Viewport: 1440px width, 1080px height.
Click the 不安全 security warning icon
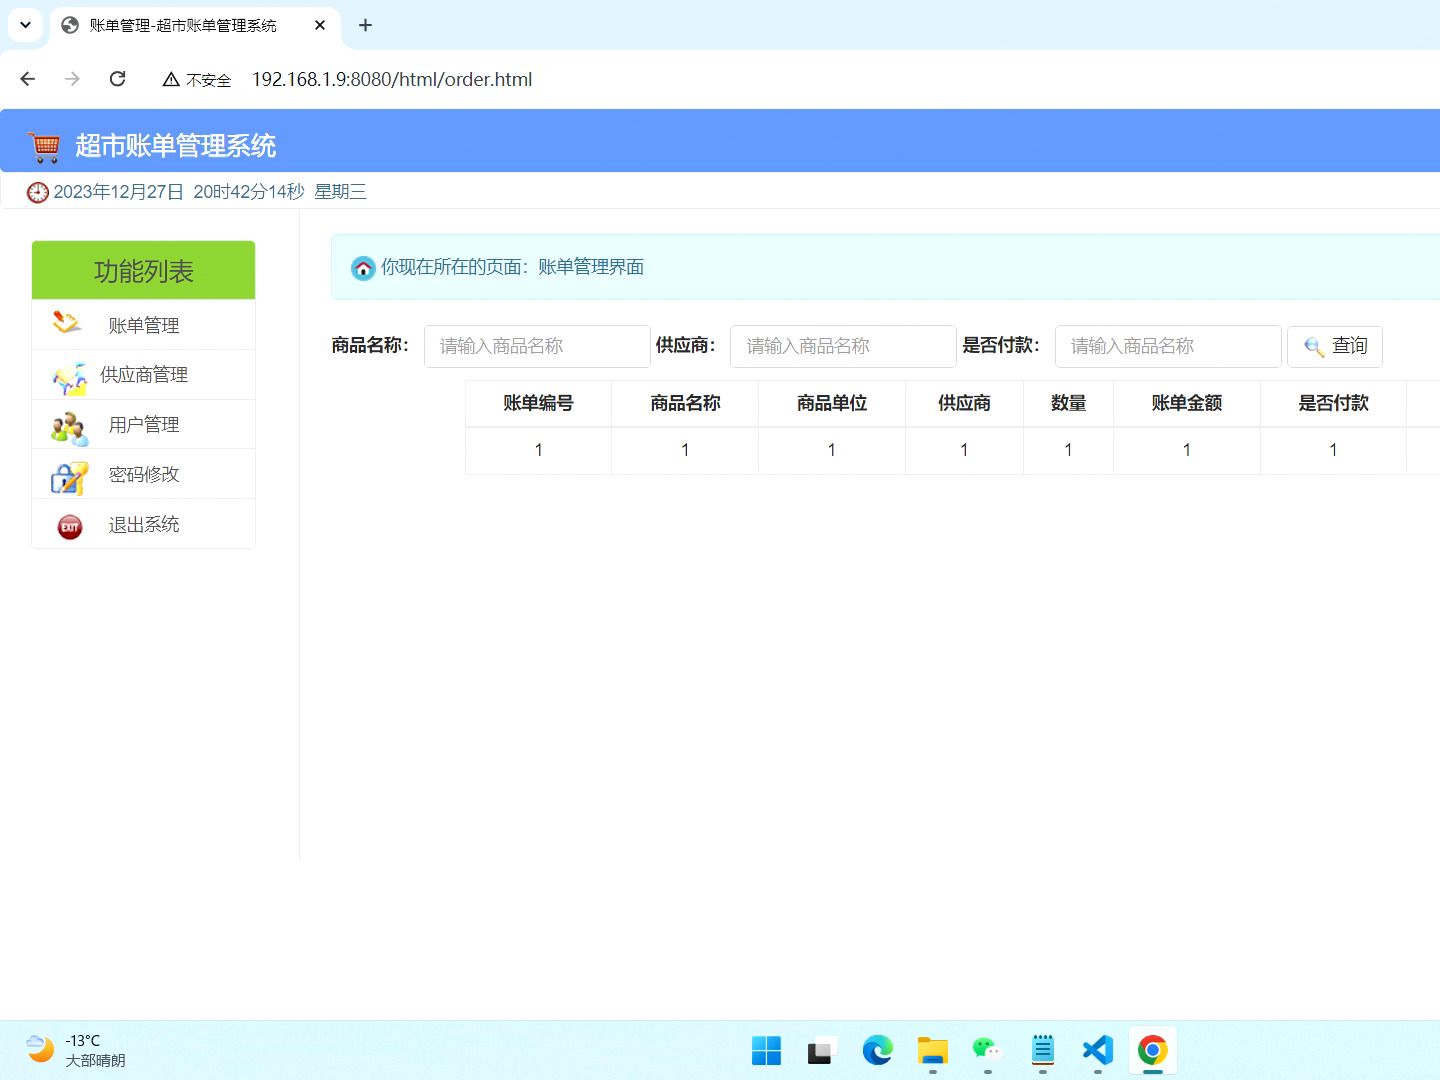tap(171, 80)
